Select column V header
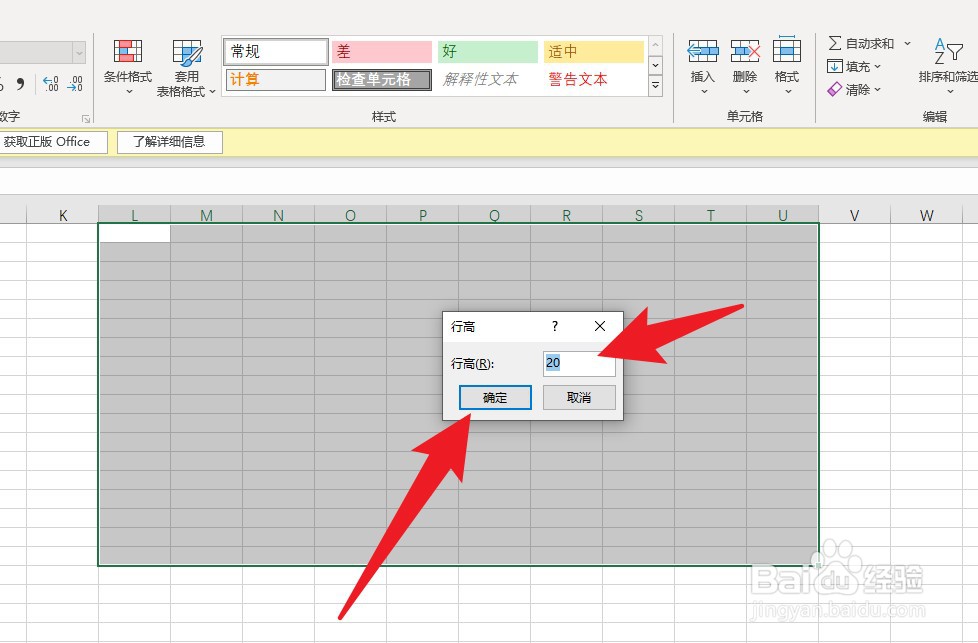The height and width of the screenshot is (643, 978). pyautogui.click(x=855, y=215)
